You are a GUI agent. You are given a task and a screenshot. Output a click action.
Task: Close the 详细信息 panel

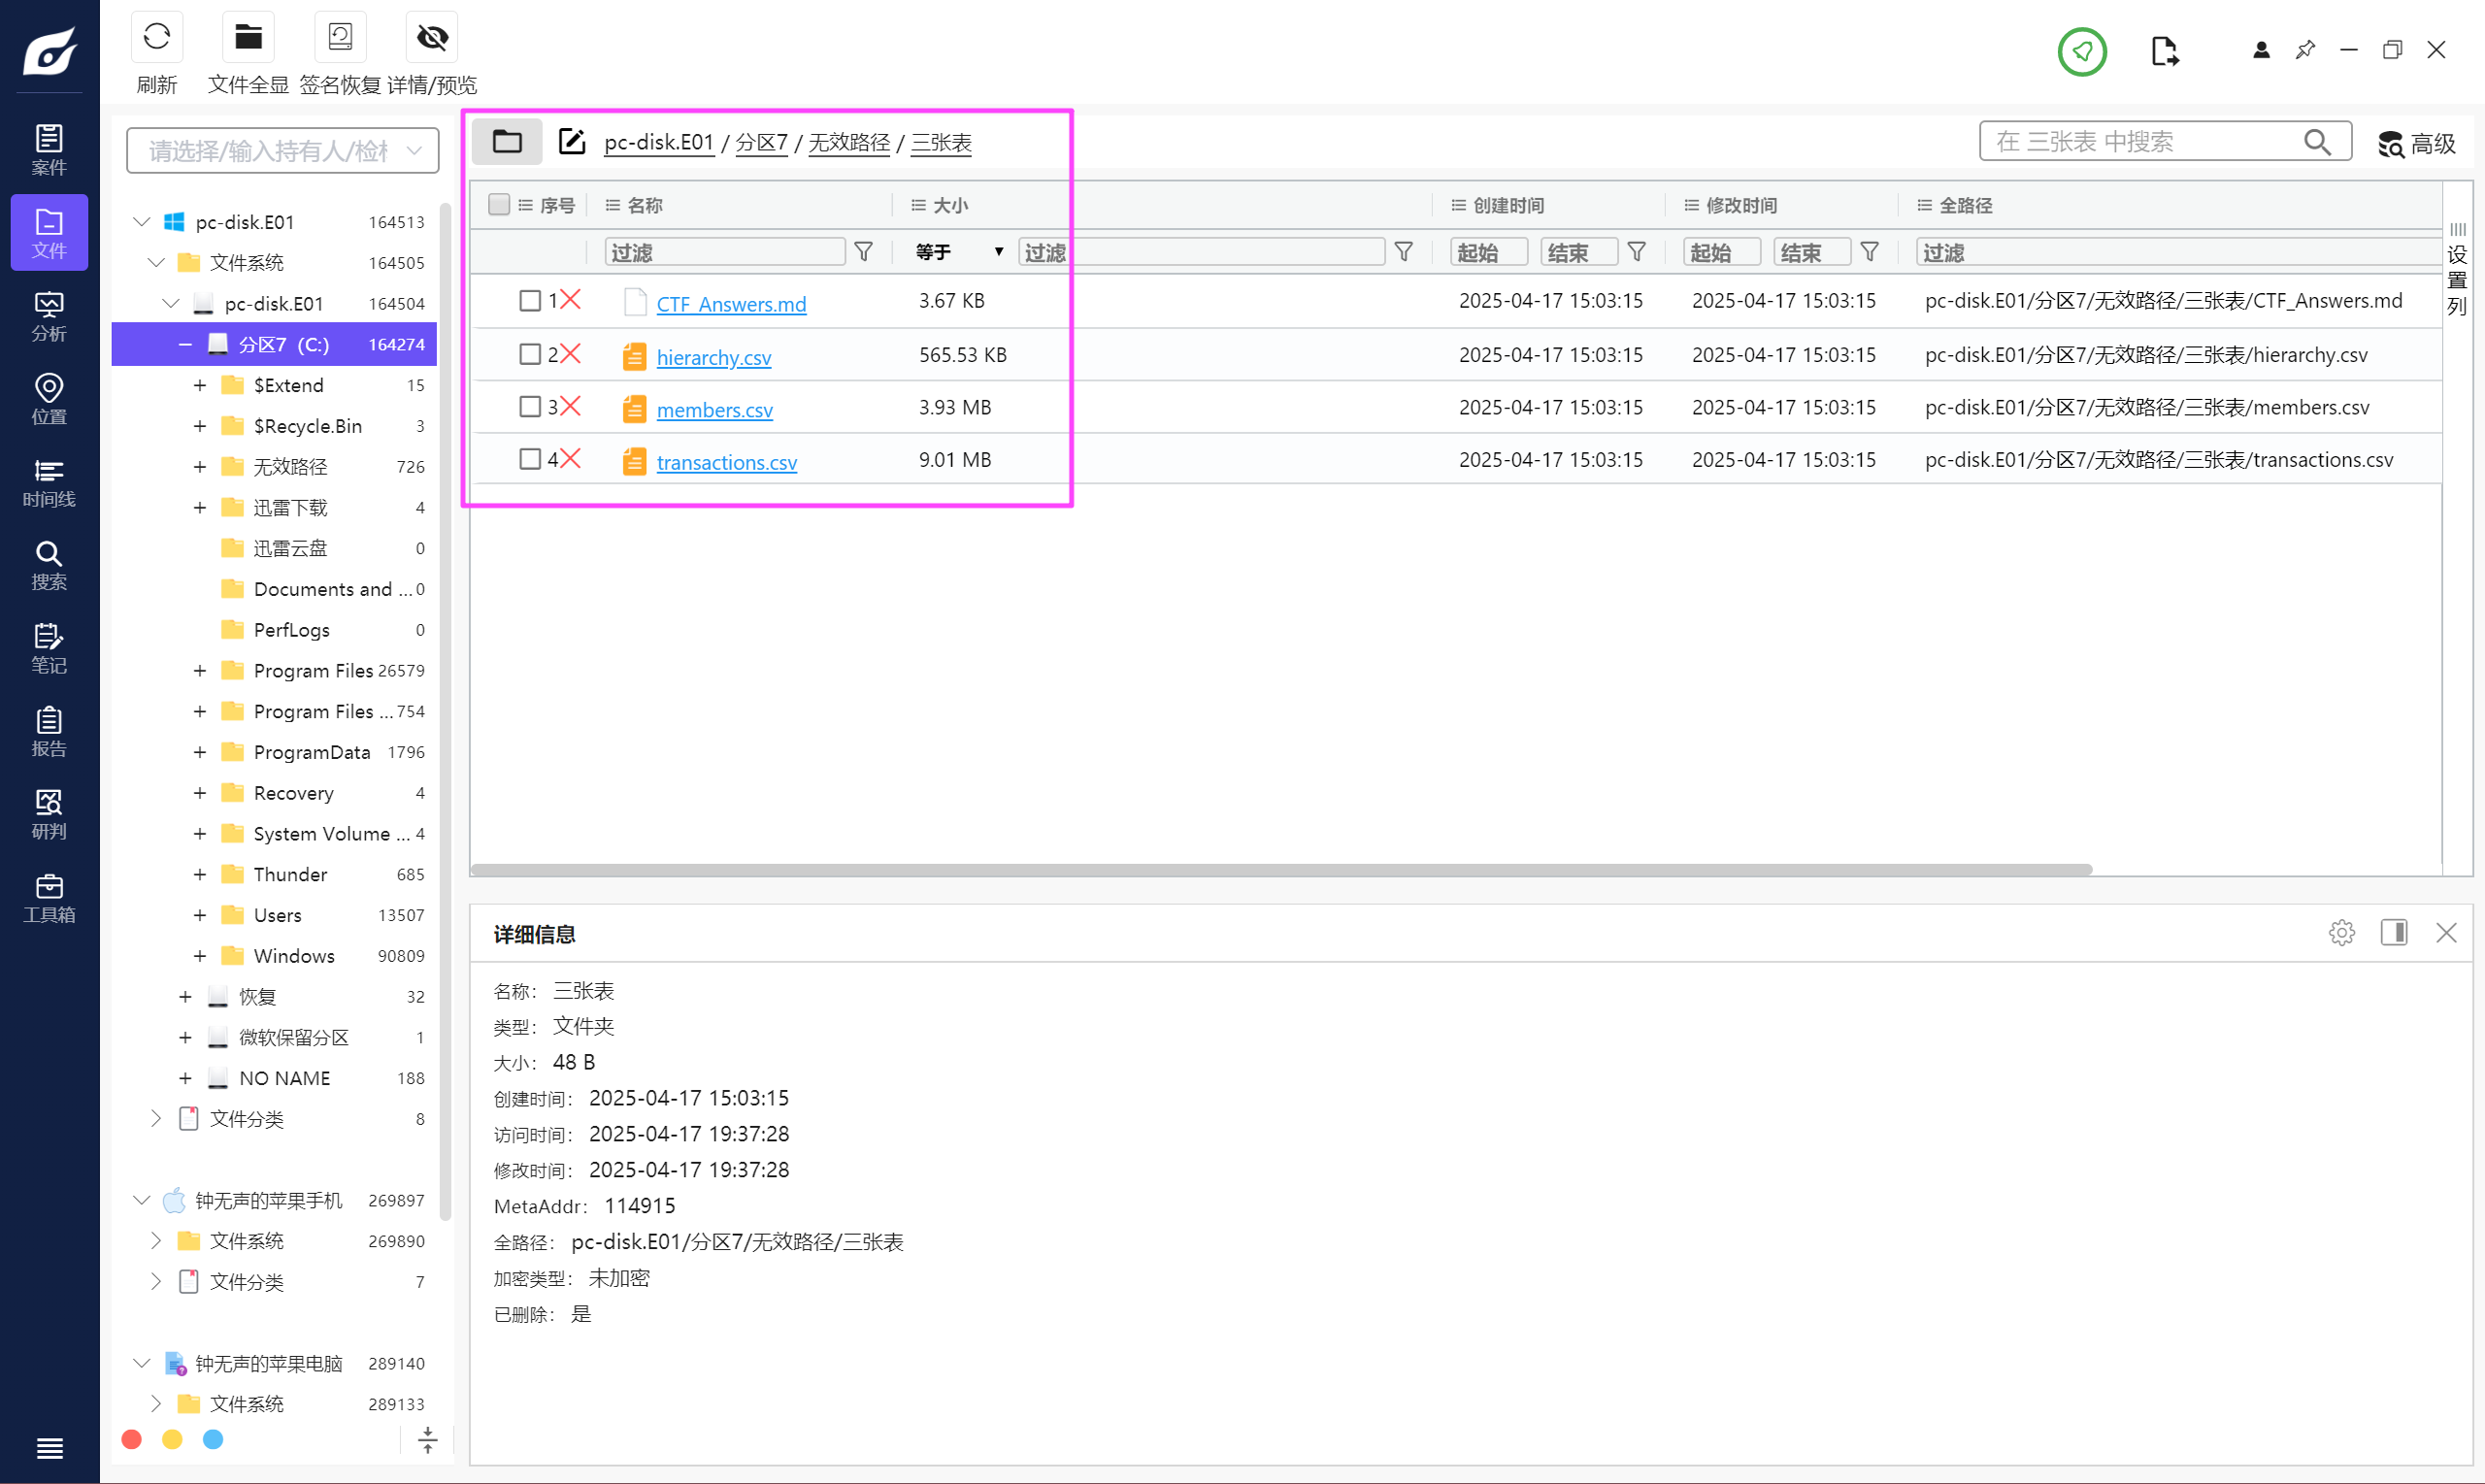tap(2446, 932)
